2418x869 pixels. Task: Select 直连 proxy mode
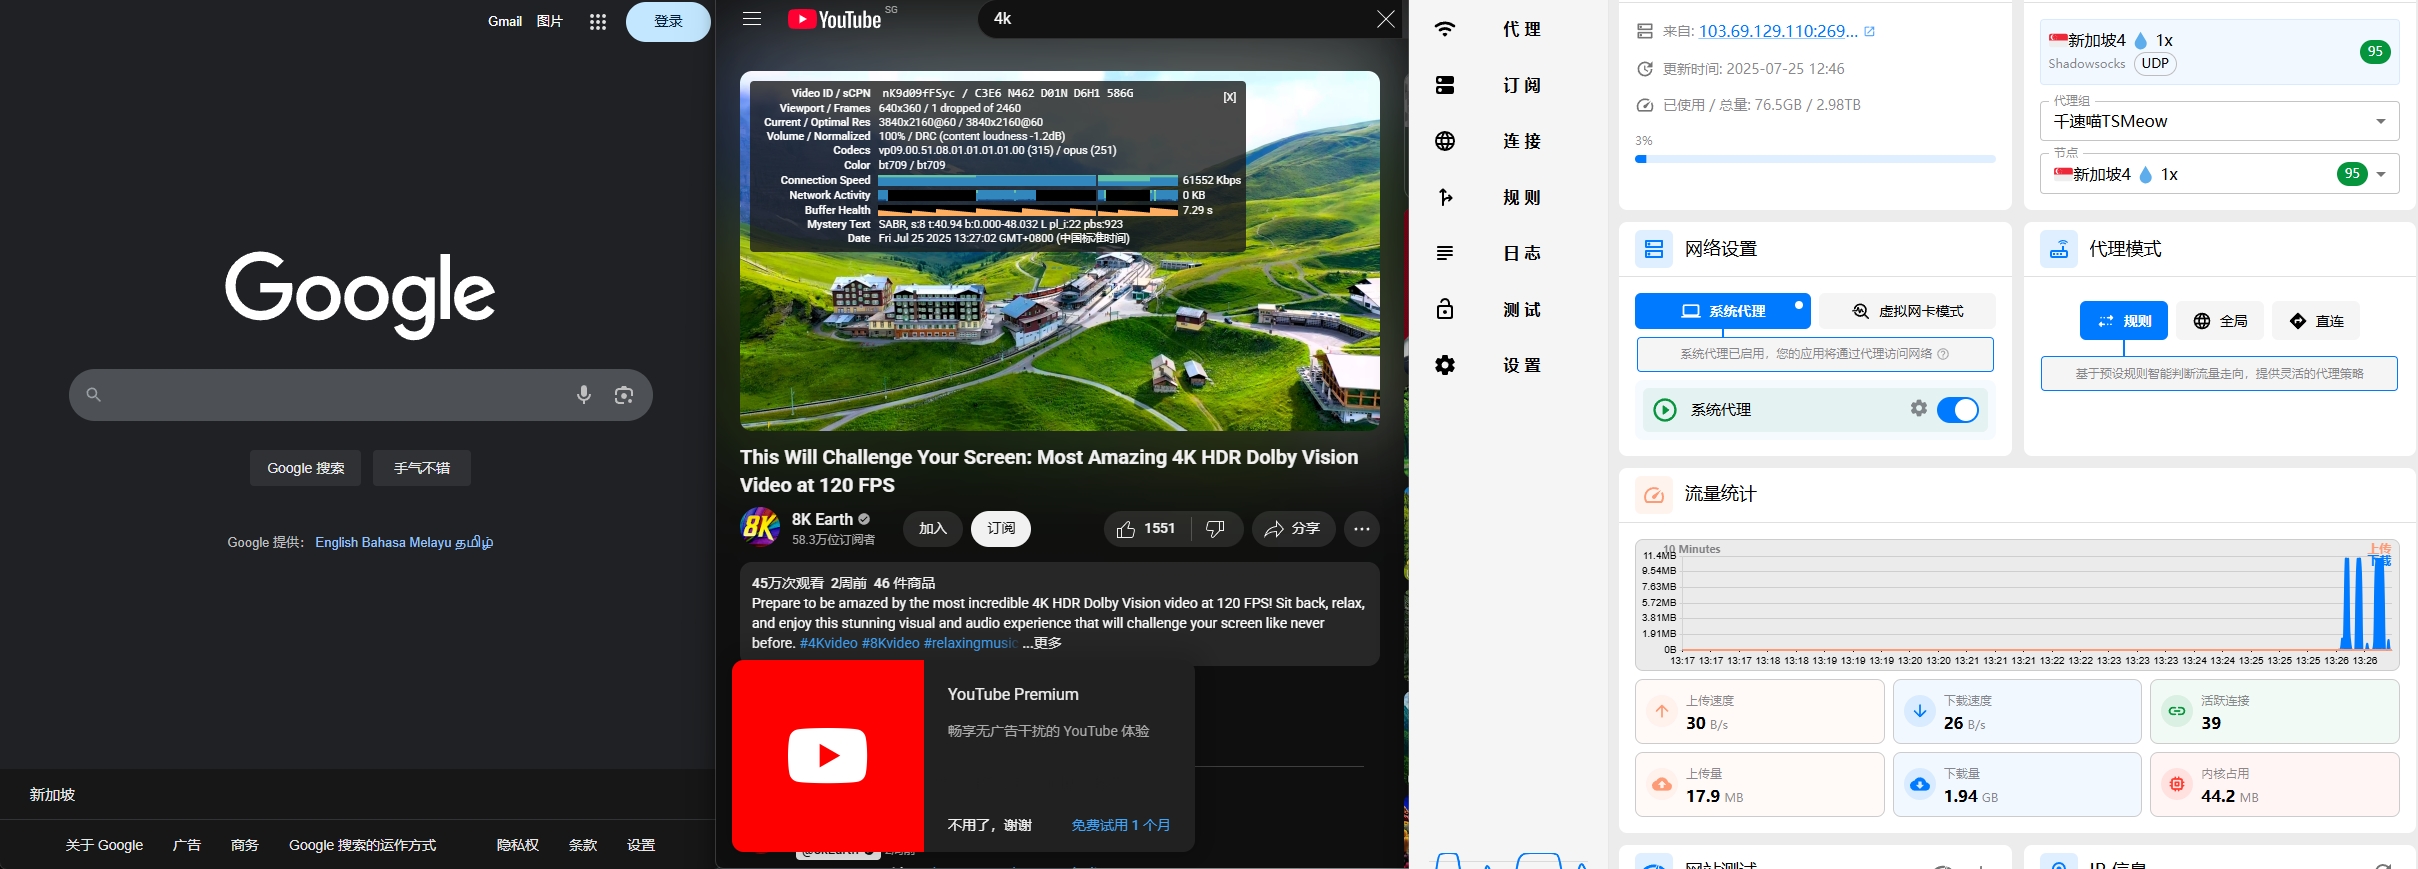2316,321
